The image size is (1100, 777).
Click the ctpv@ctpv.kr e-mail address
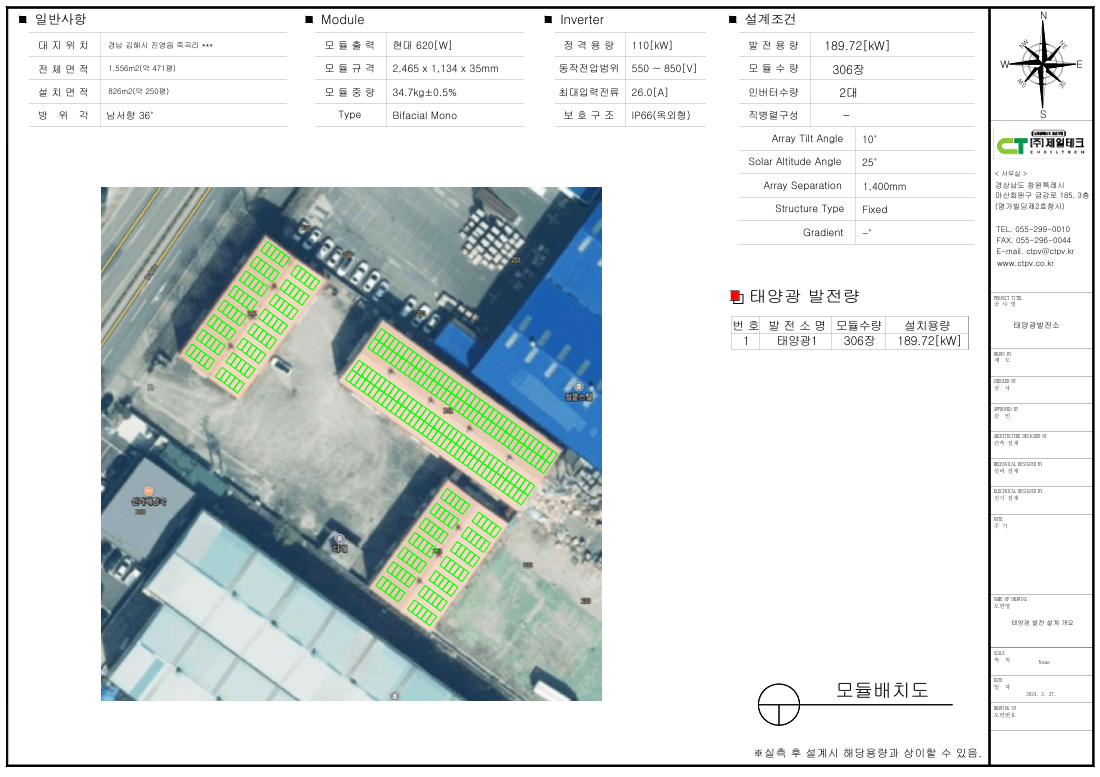(1034, 252)
